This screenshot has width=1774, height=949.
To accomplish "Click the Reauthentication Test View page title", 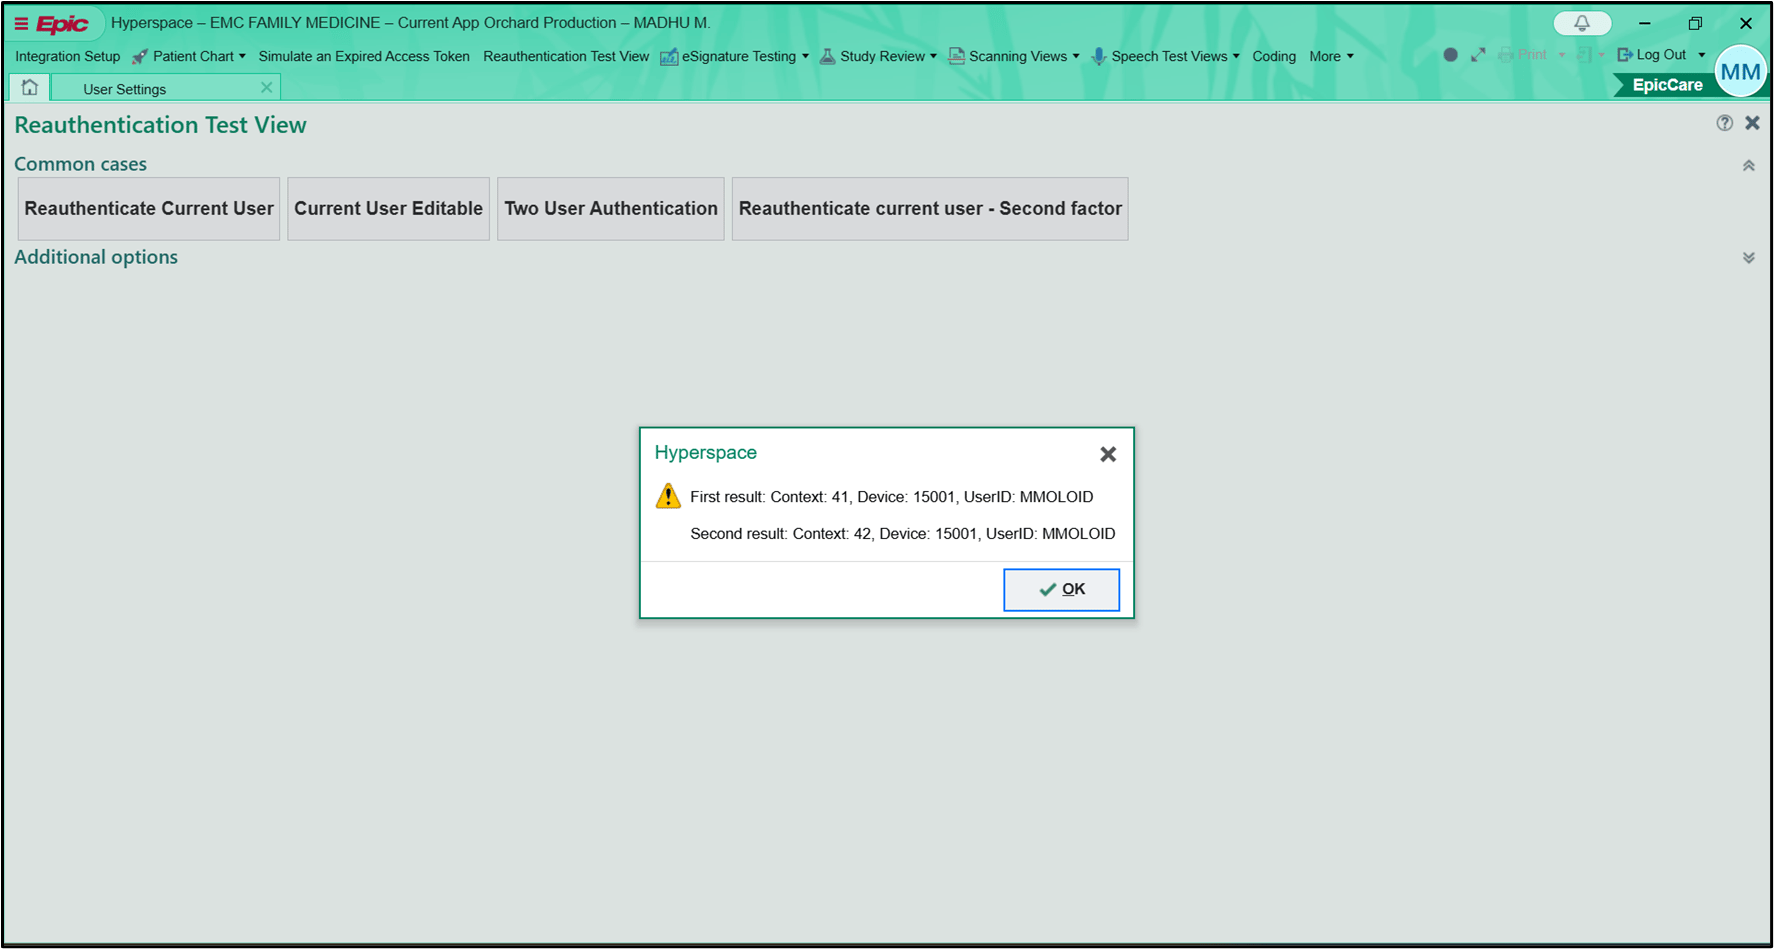I will [x=160, y=125].
